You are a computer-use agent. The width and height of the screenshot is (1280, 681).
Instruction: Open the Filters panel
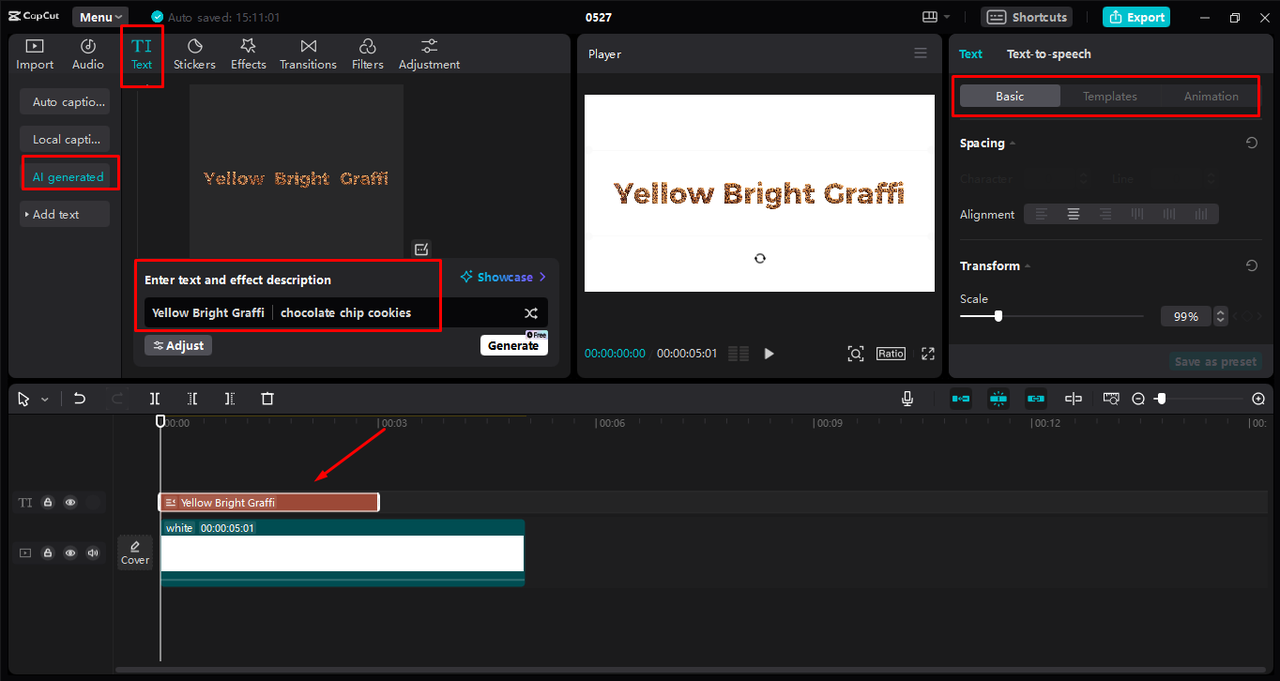pos(367,55)
